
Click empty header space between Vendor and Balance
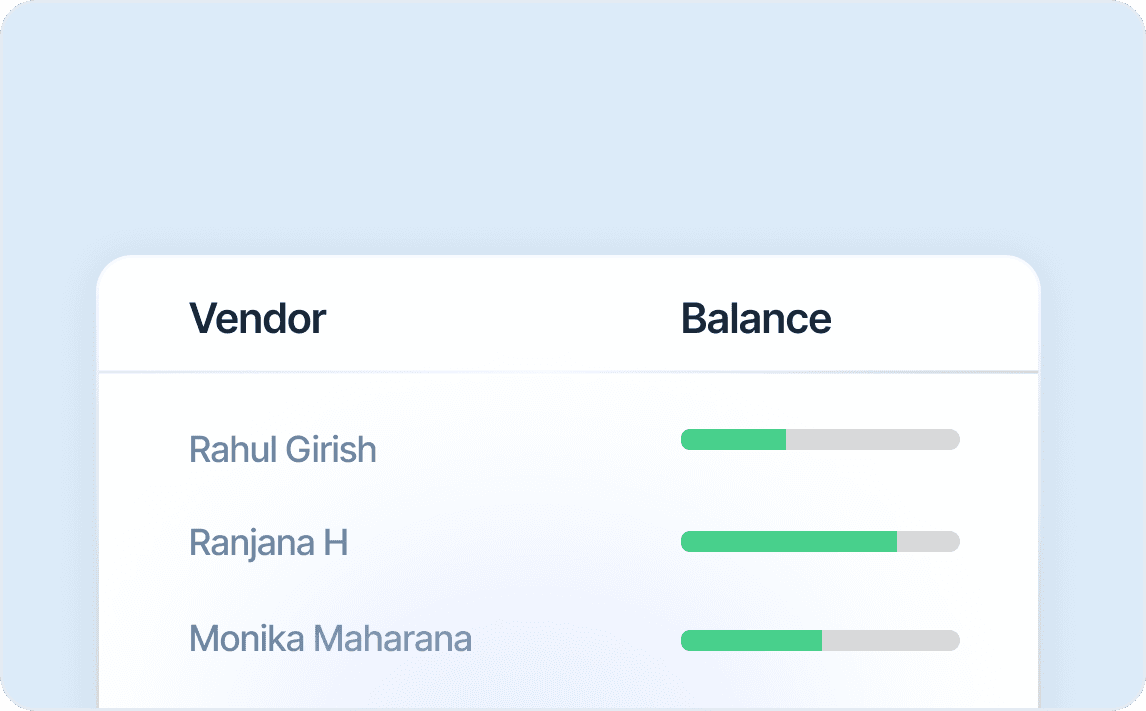click(500, 319)
